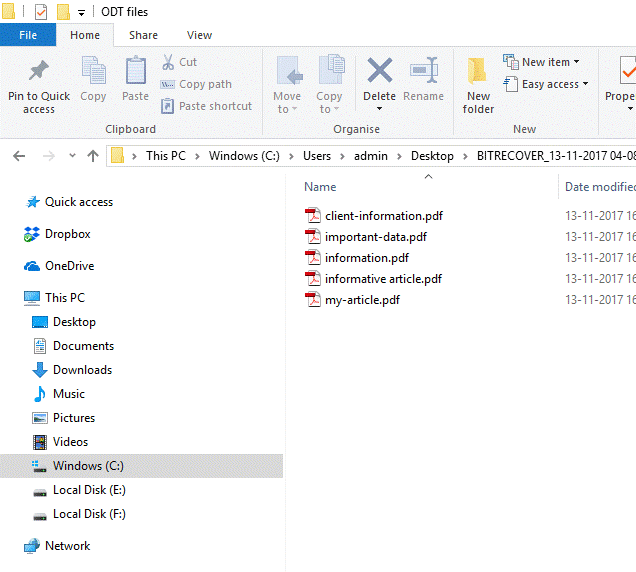Select the my-article.pdf file

362,300
